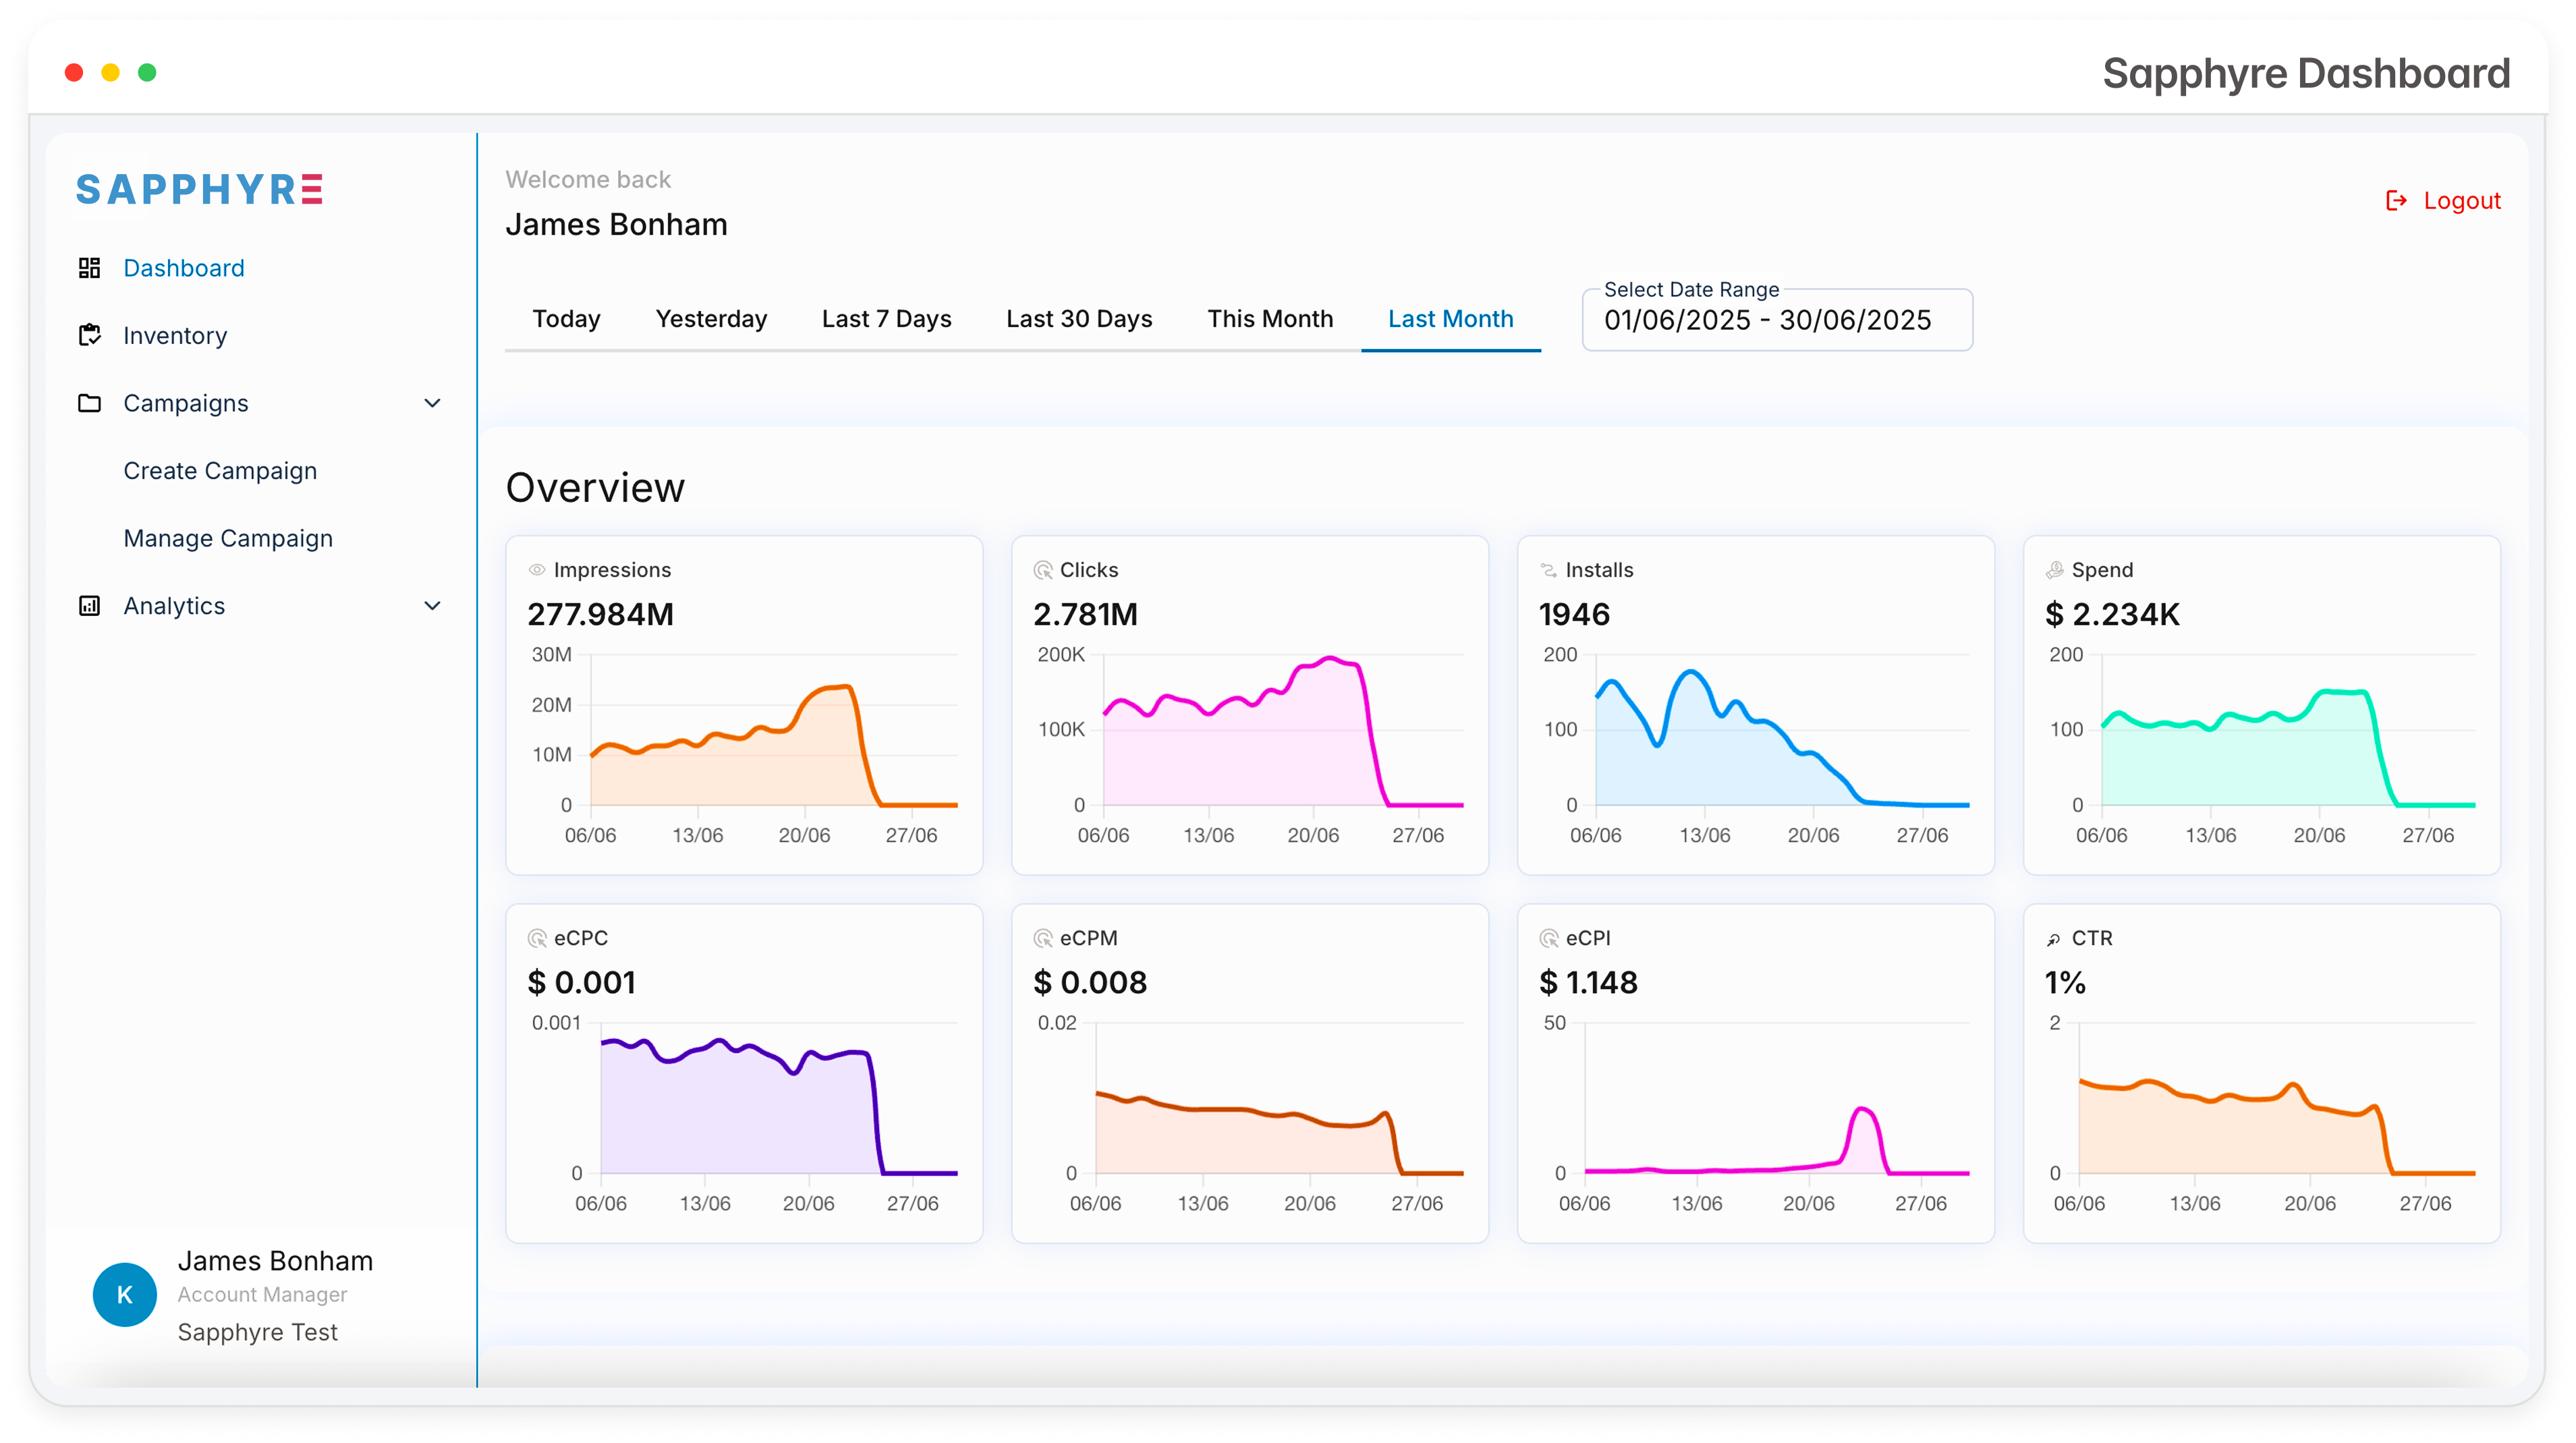The width and height of the screenshot is (2576, 1443).
Task: Click the Inventory clipboard icon
Action: (x=90, y=335)
